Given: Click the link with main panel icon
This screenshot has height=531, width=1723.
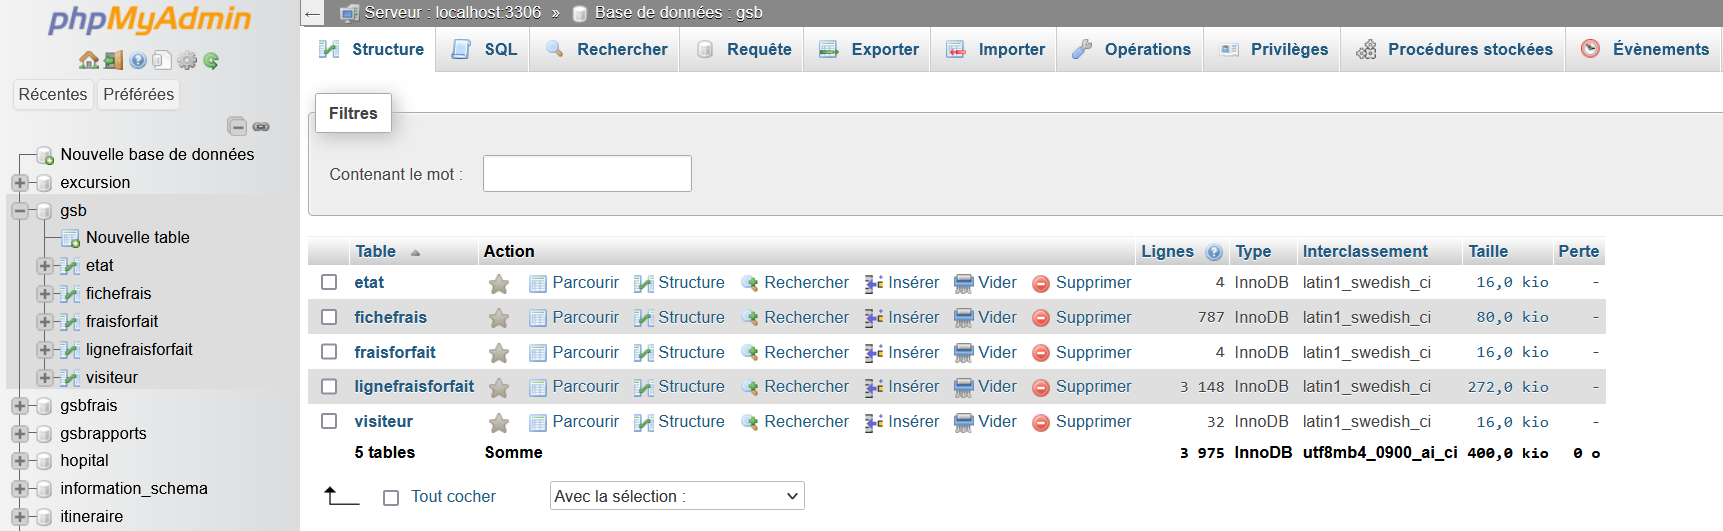Looking at the screenshot, I should point(261,127).
